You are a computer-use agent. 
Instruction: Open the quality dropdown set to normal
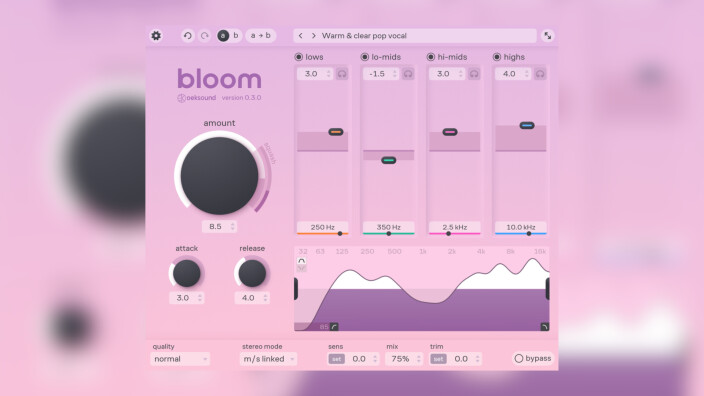click(180, 359)
